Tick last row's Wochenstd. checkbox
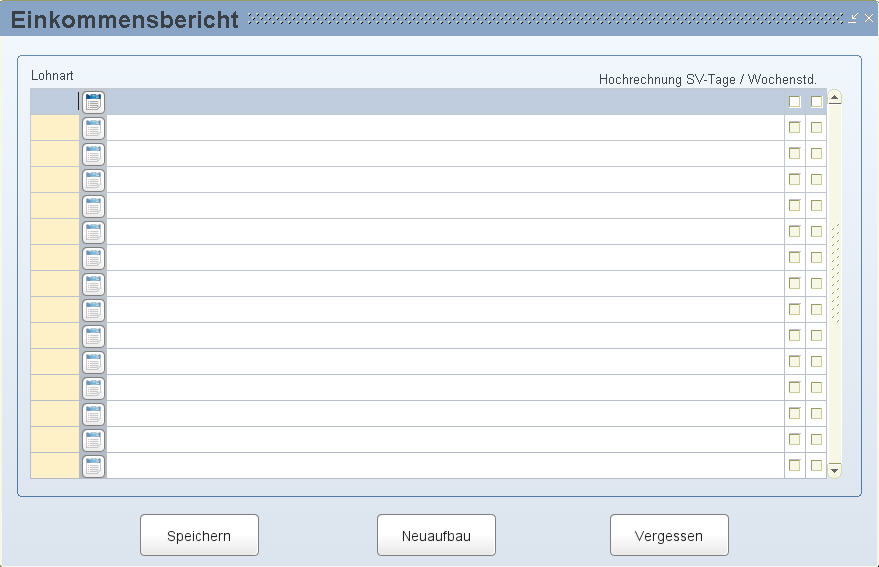 click(816, 465)
